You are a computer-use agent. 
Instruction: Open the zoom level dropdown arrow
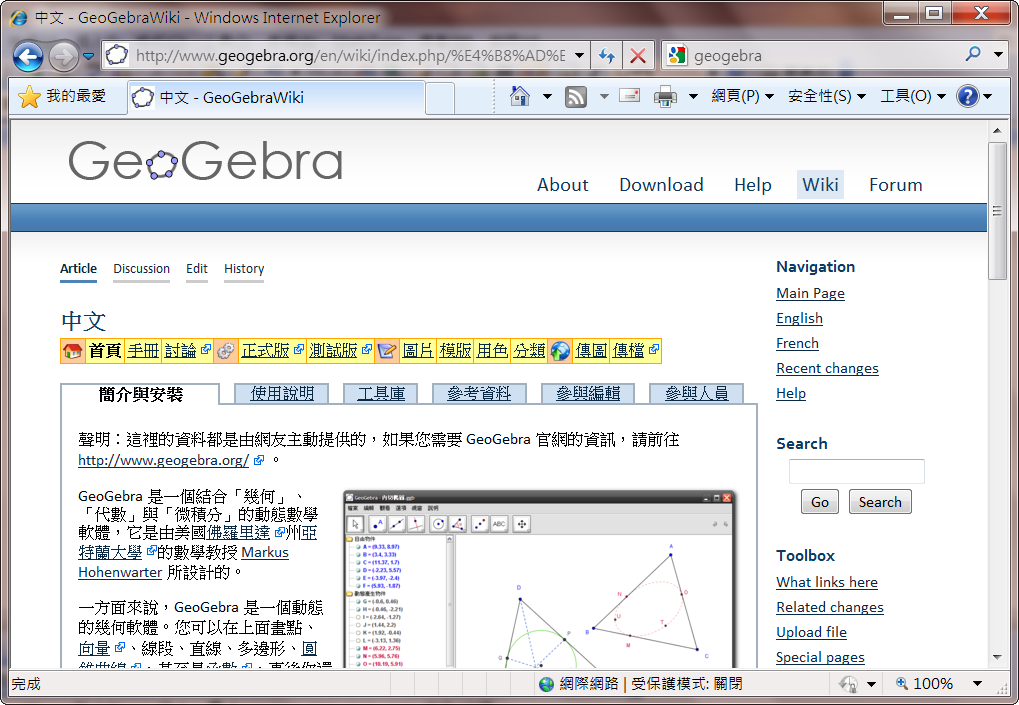coord(977,684)
